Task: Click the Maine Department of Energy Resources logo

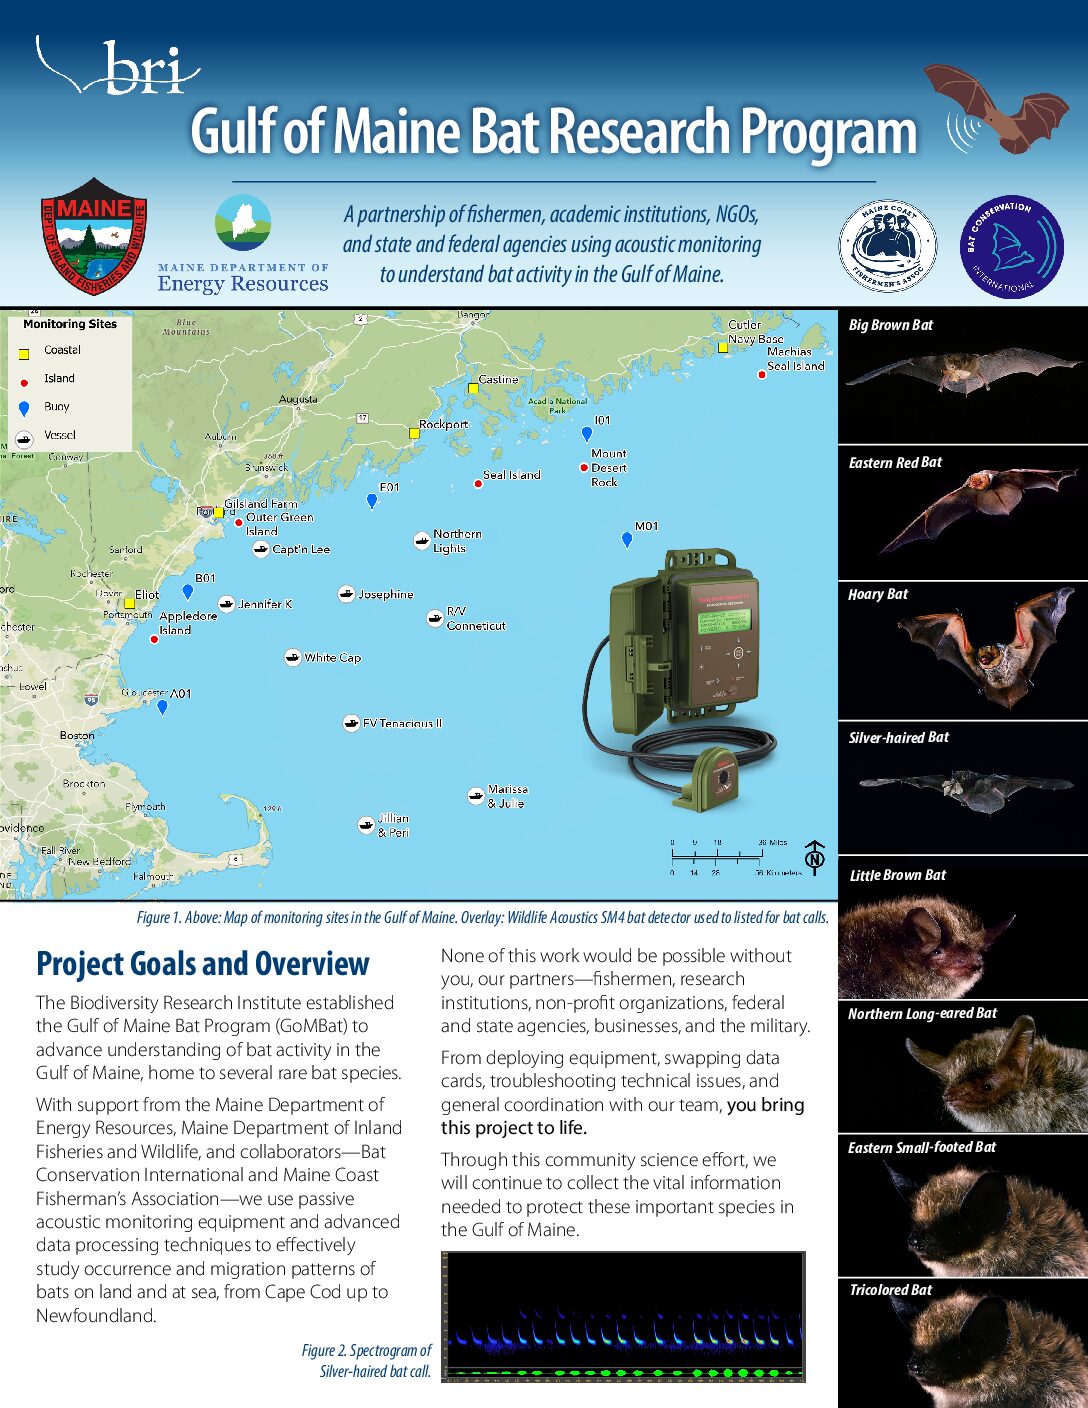Action: 243,245
